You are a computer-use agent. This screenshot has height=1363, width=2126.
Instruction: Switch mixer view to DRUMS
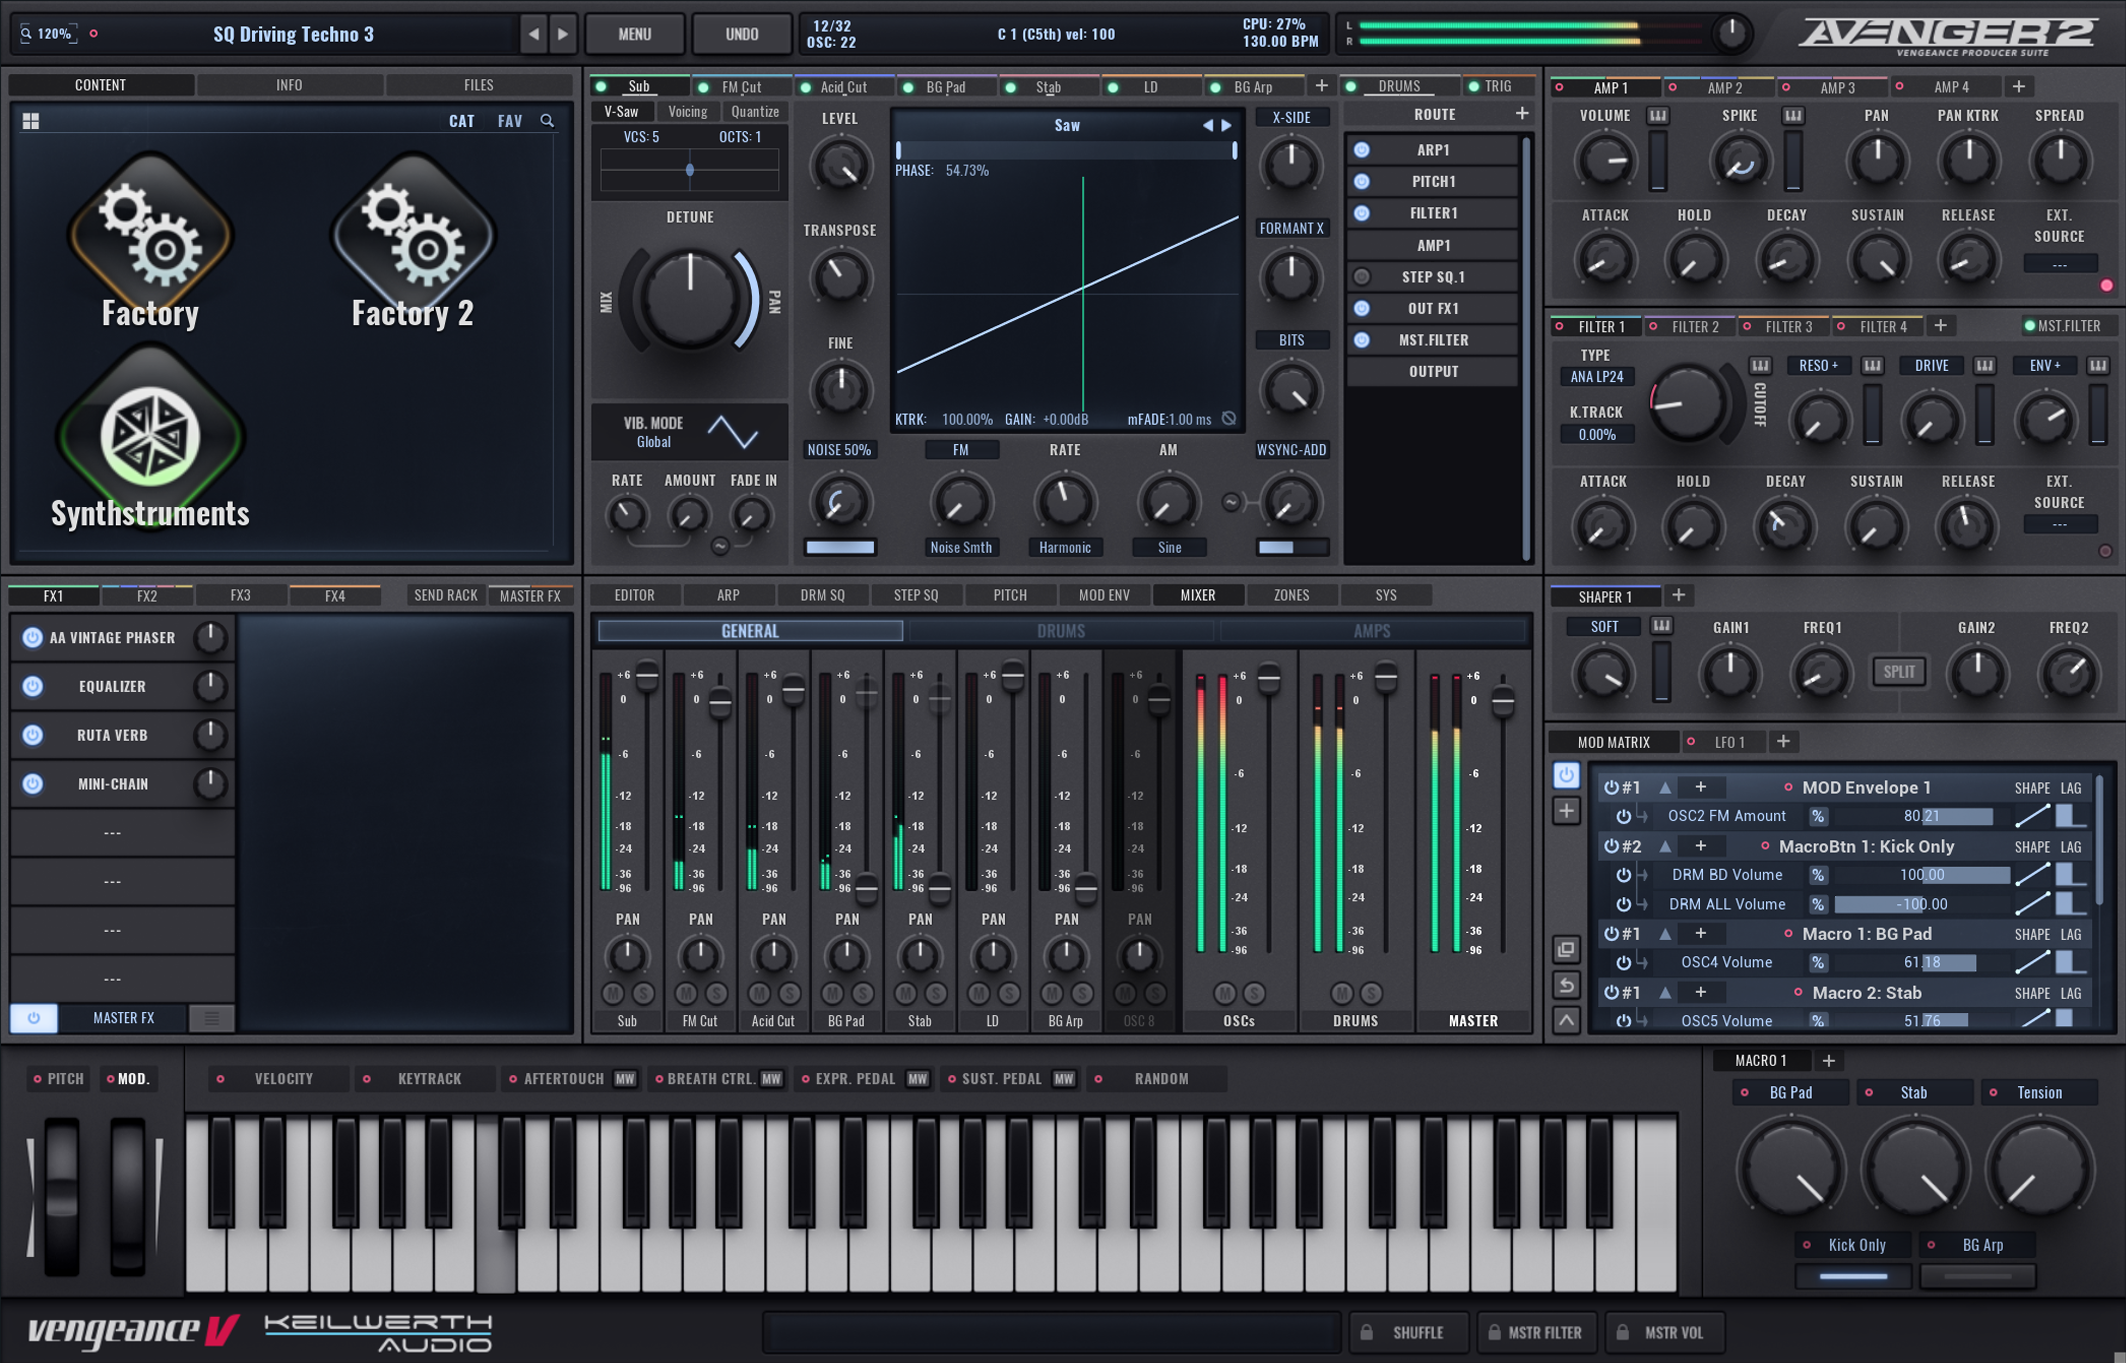[x=1060, y=631]
